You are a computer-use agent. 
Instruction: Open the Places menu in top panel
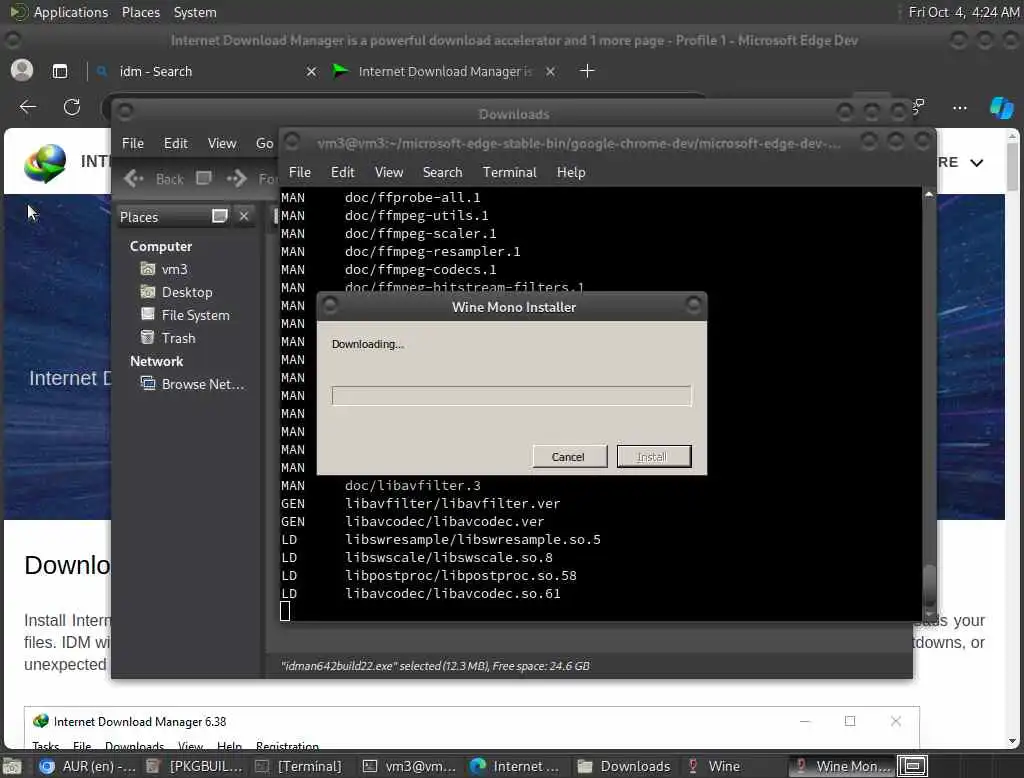tap(140, 12)
